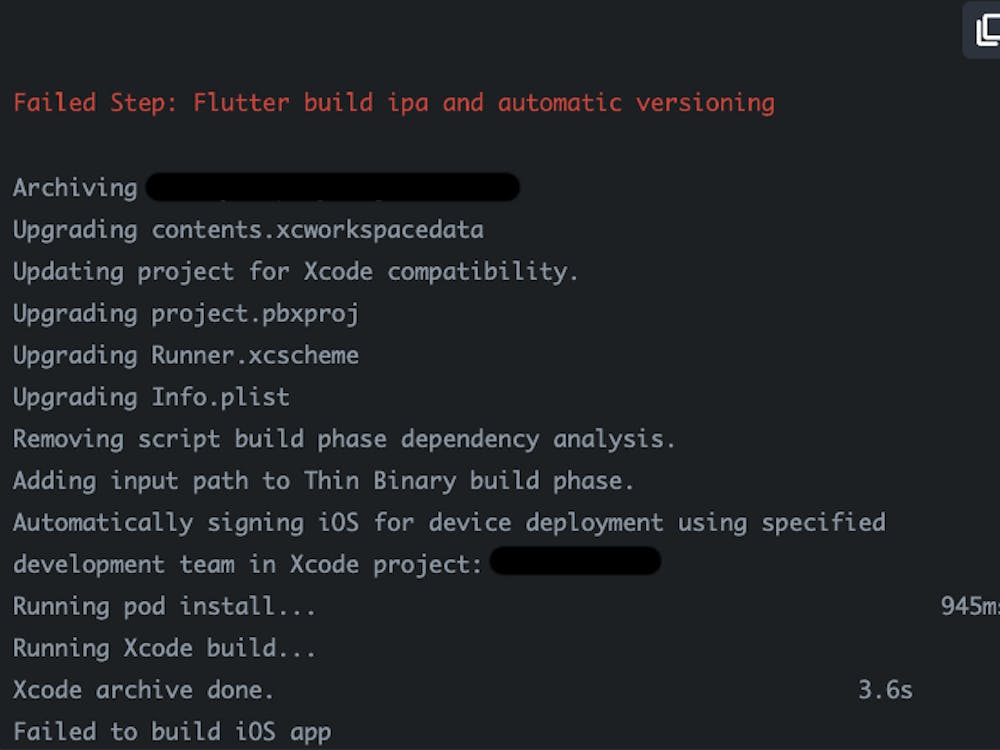Click the redacted black bar after 'Archiving'
The width and height of the screenshot is (1000, 750).
[332, 188]
